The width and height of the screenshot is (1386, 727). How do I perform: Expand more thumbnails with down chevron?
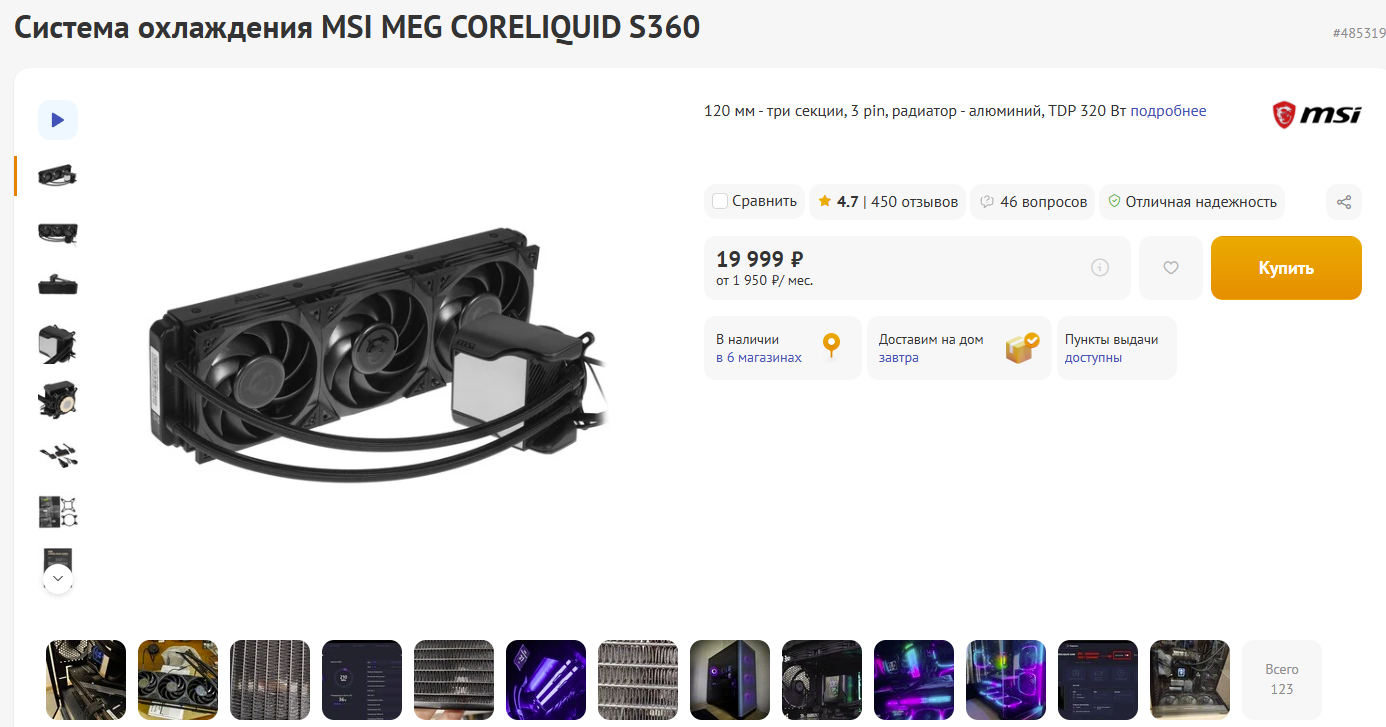(58, 578)
